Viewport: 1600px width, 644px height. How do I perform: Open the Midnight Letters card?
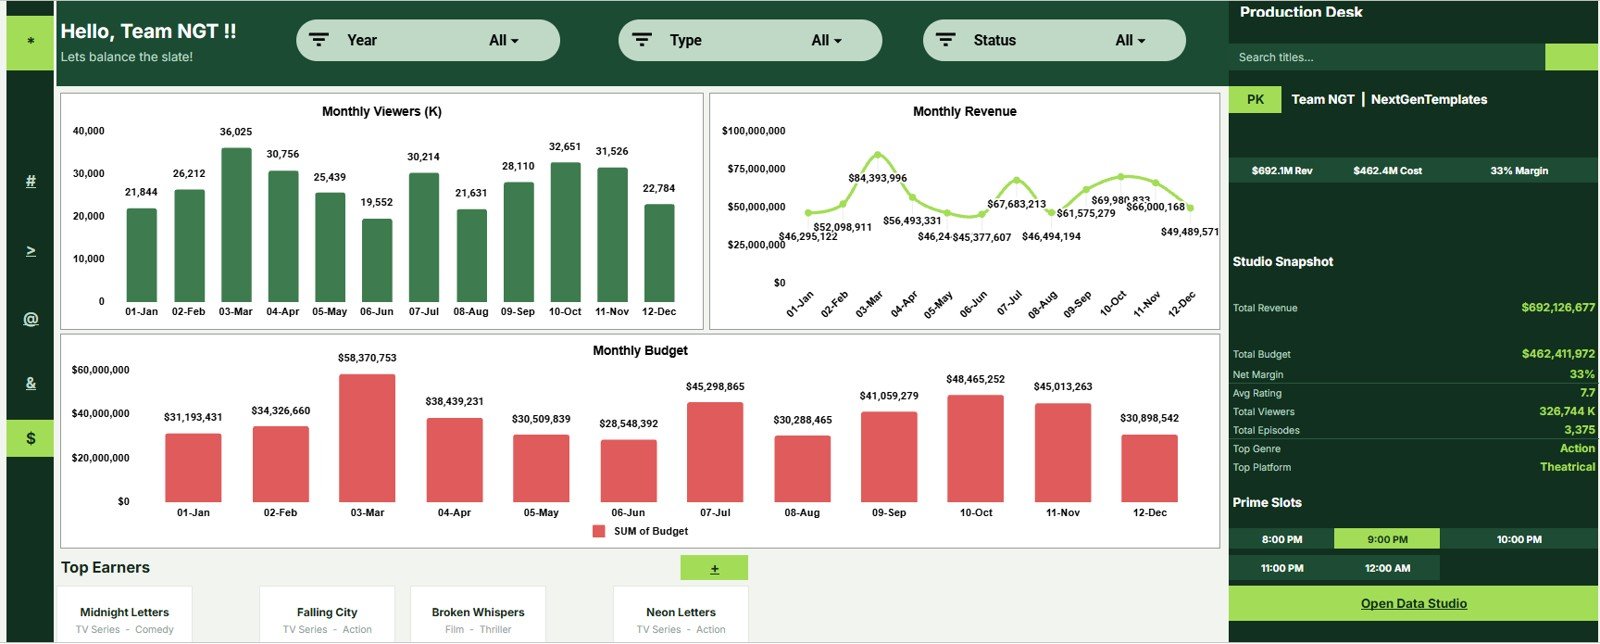pos(125,615)
